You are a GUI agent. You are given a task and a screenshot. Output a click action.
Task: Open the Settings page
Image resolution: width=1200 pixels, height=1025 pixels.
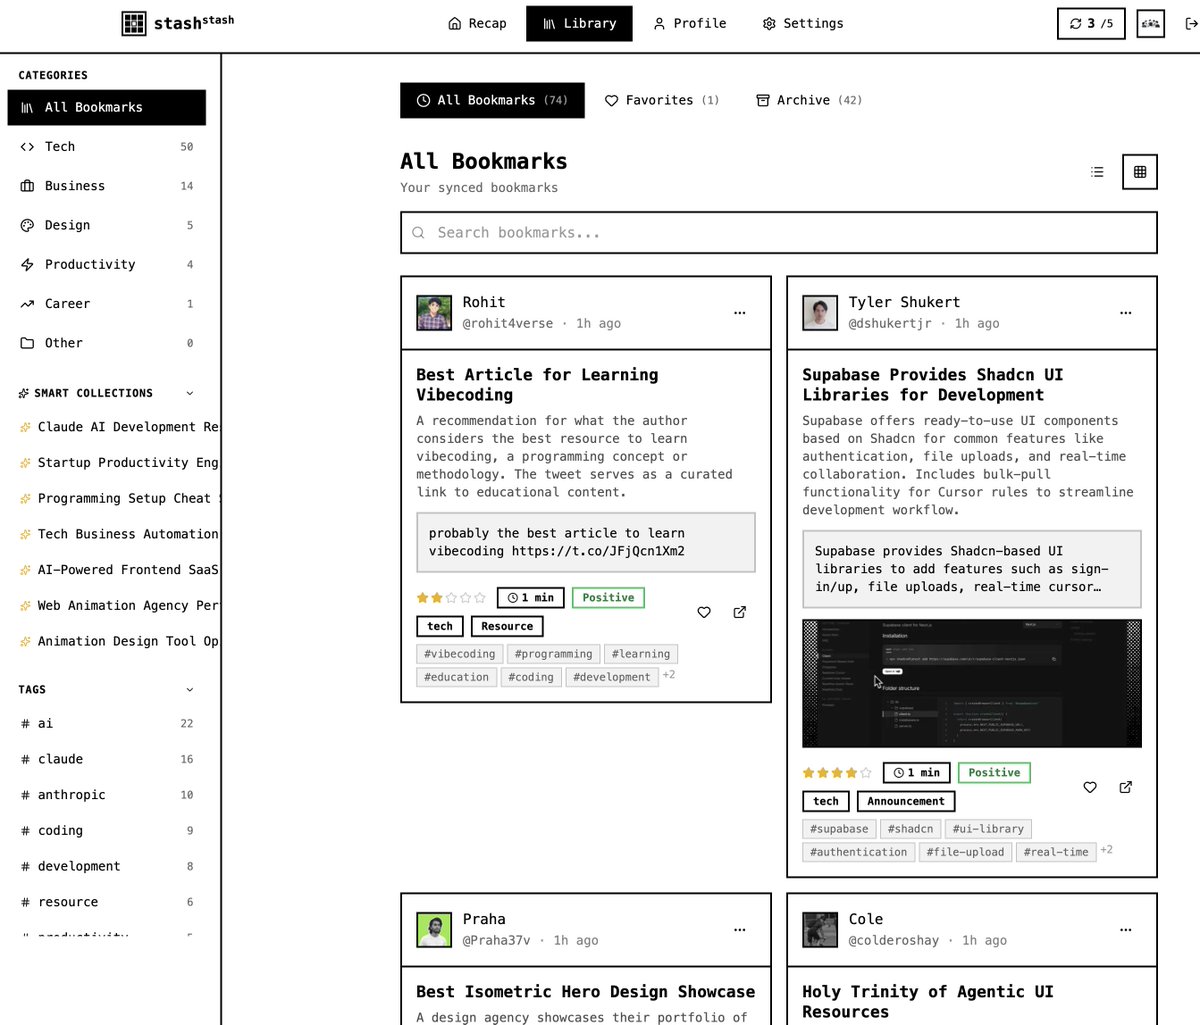(803, 23)
